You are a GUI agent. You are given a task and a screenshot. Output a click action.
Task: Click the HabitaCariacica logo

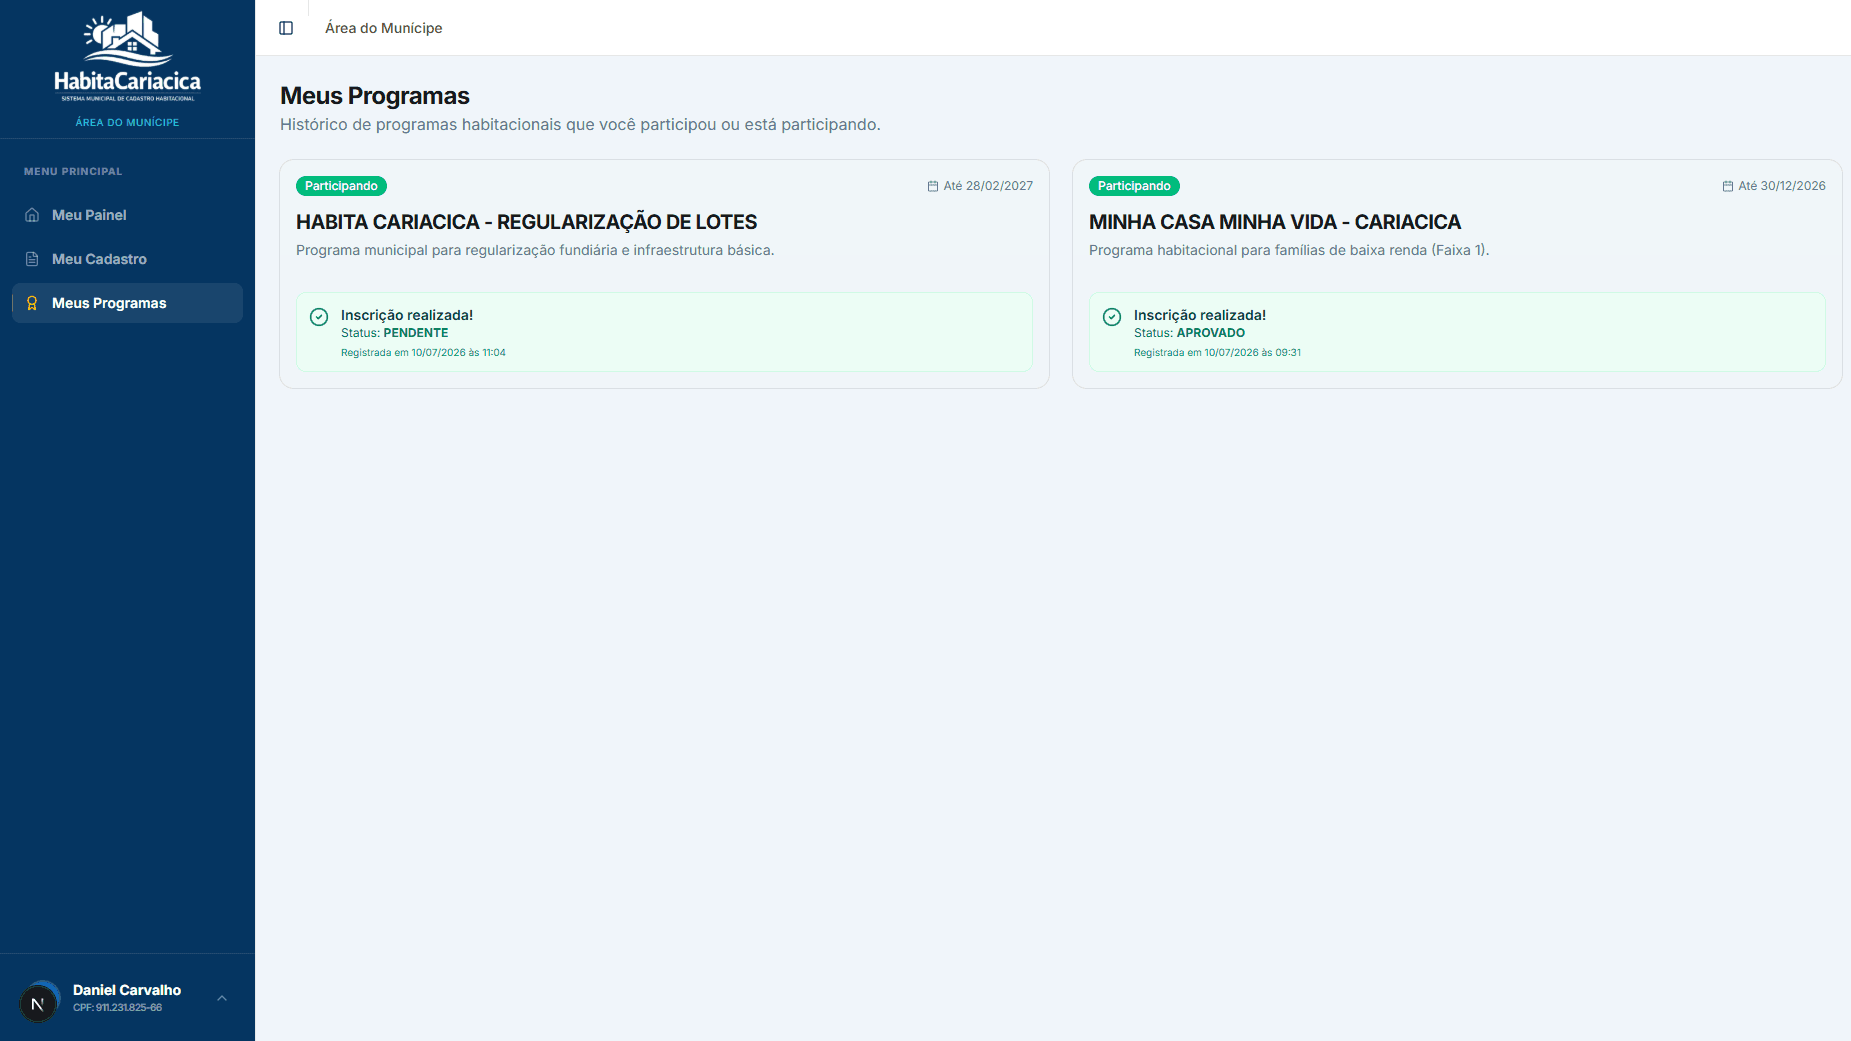127,58
